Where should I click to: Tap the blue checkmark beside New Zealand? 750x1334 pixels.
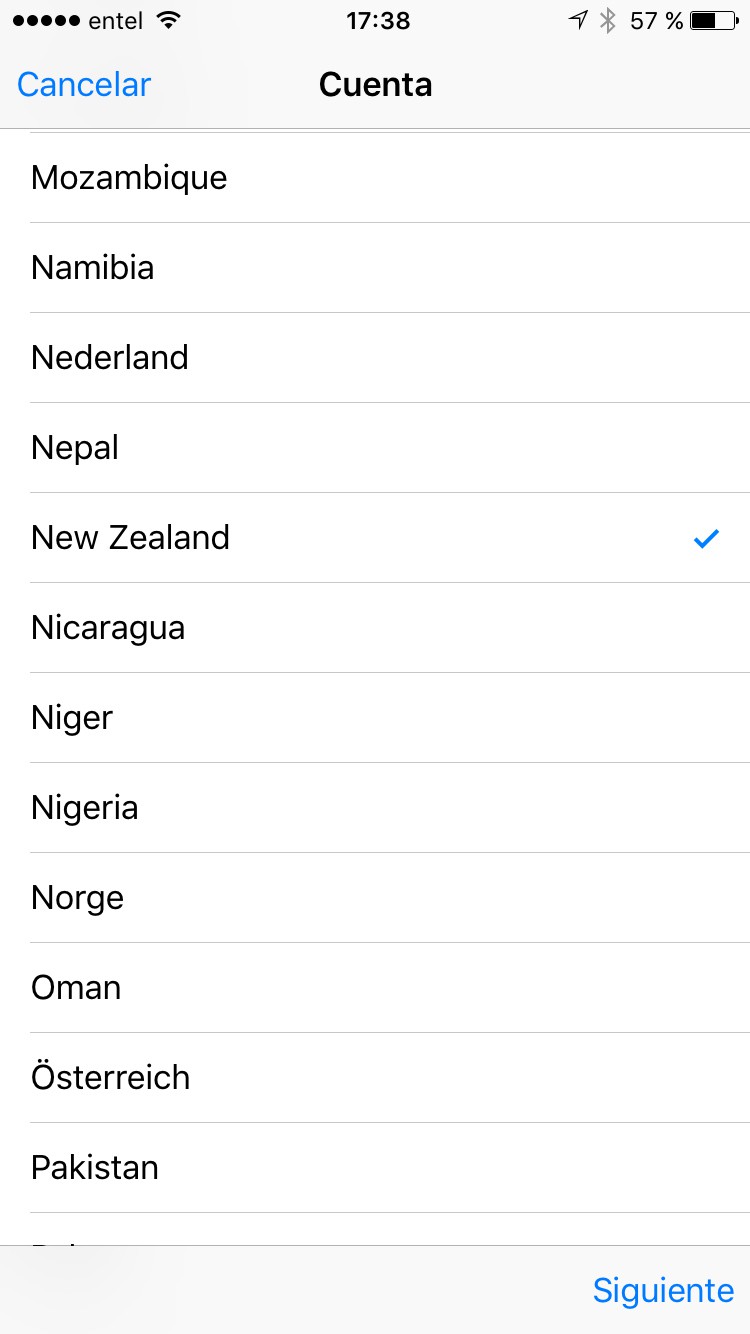coord(706,539)
